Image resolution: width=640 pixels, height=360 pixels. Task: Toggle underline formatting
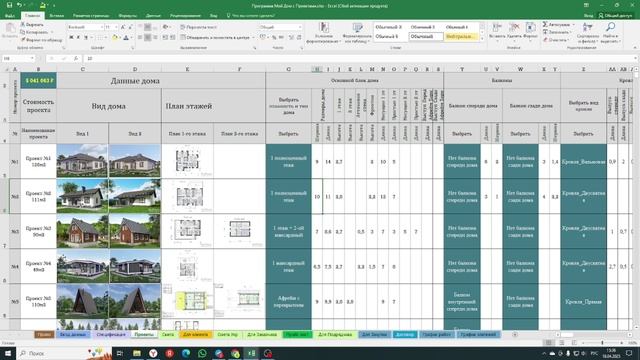(86, 38)
